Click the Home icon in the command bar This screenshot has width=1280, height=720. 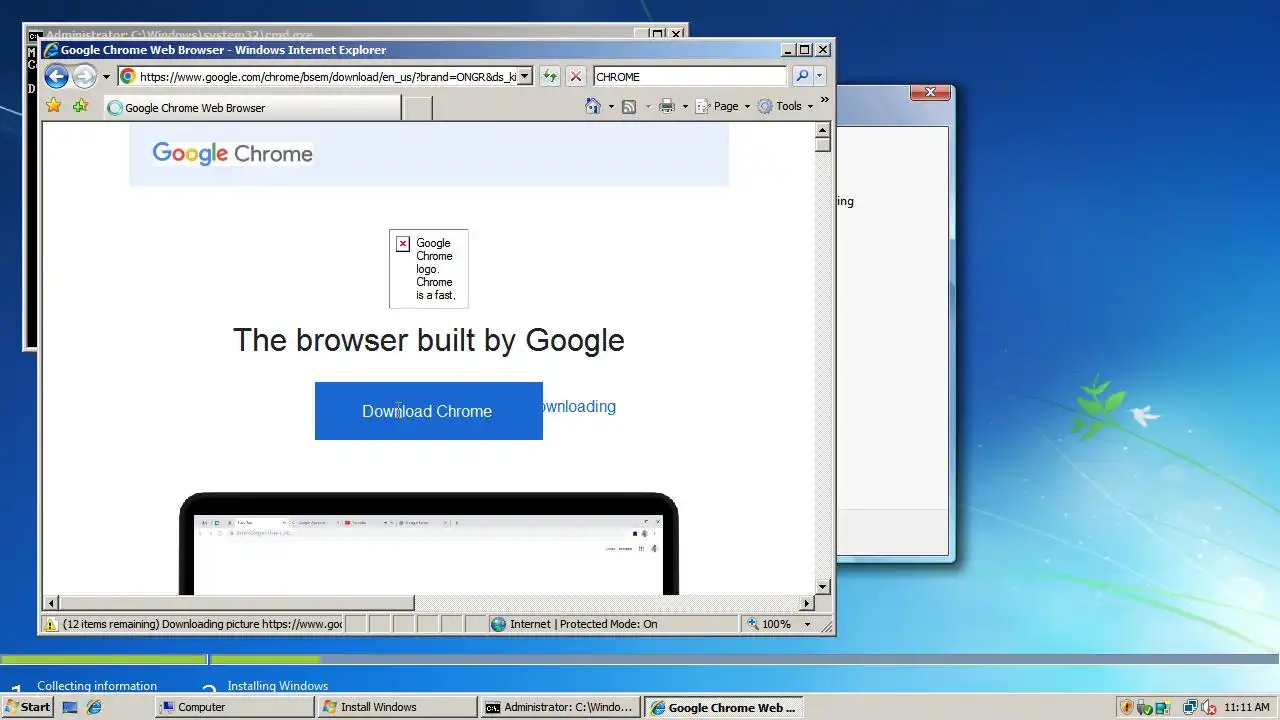(x=593, y=106)
